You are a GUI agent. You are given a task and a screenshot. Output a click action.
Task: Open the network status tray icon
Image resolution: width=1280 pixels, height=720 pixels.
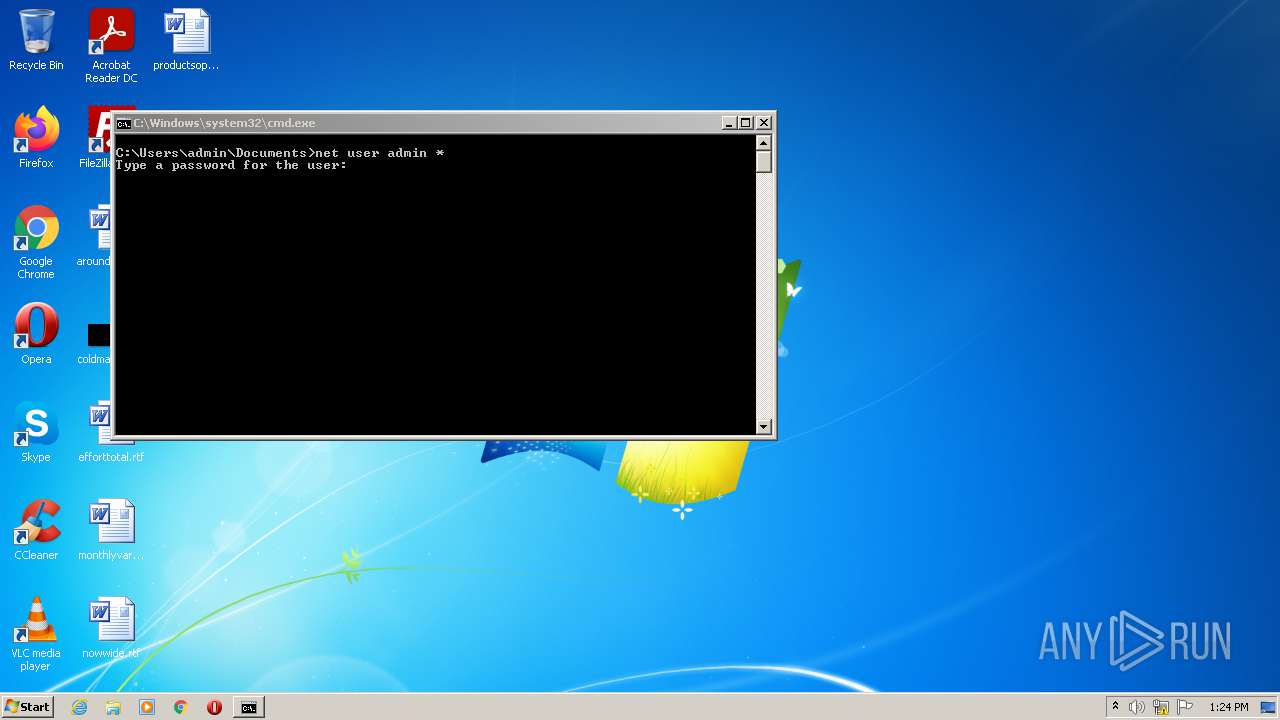(x=1161, y=707)
